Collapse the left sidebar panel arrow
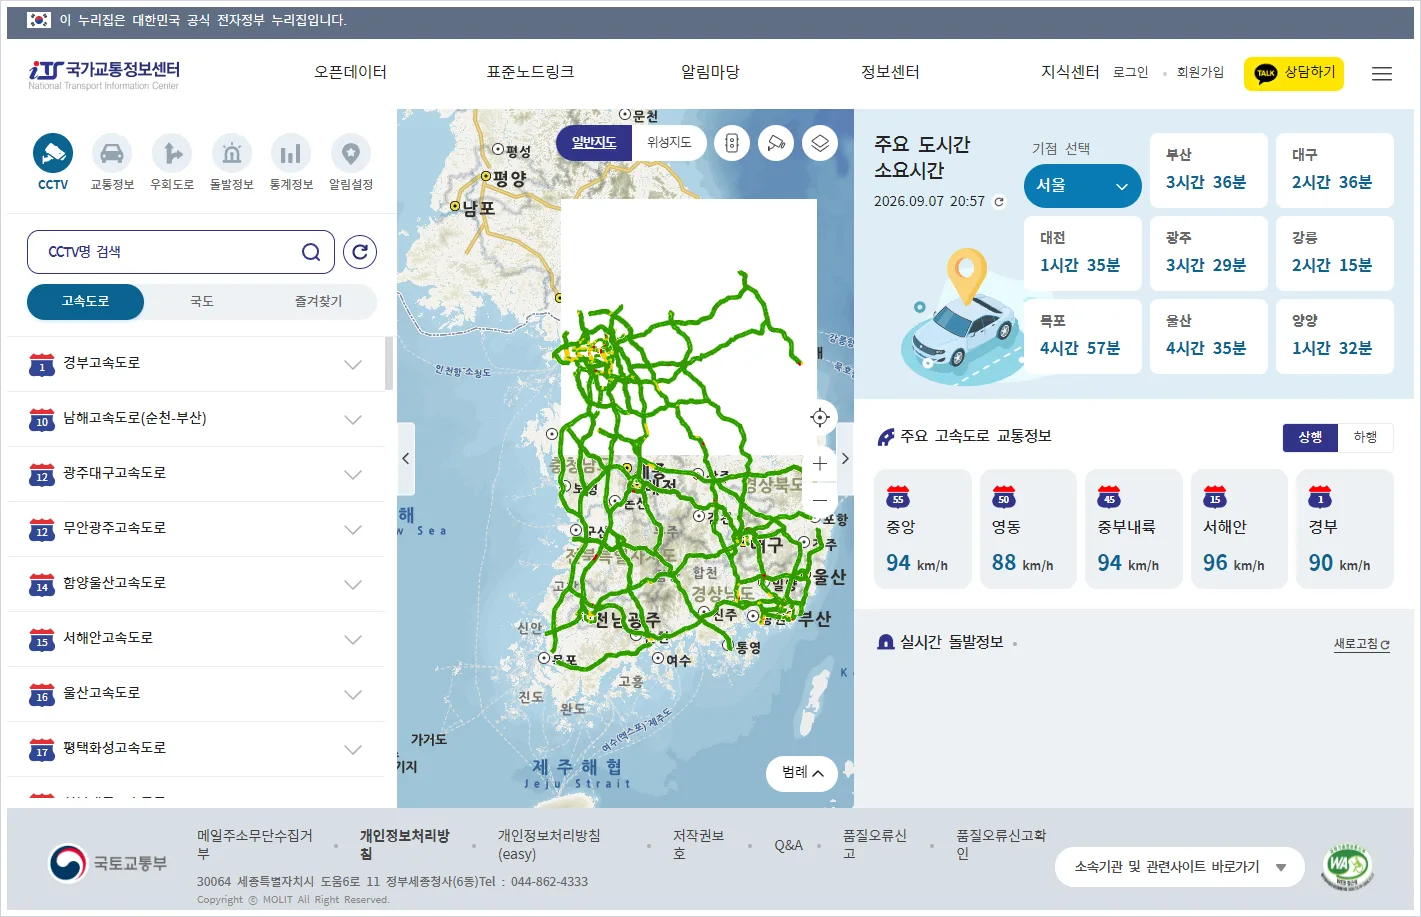 coord(405,459)
